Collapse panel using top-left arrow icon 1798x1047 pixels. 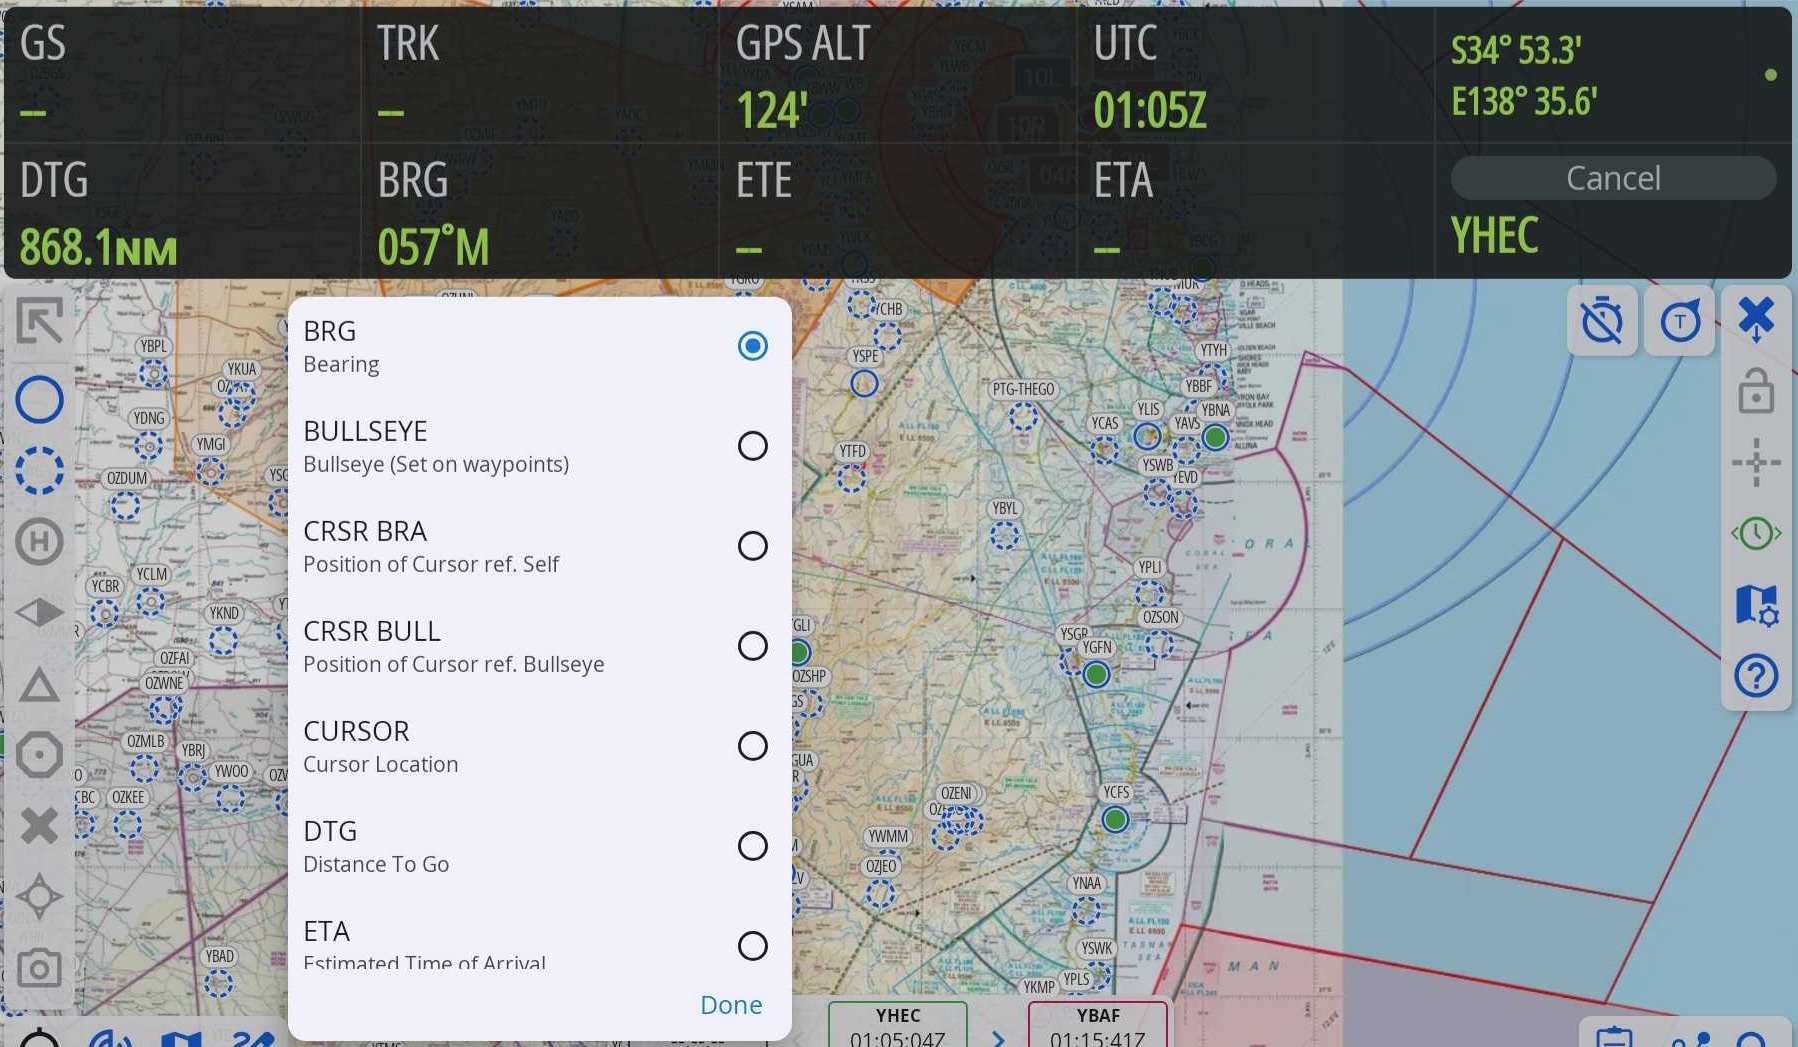(x=39, y=322)
